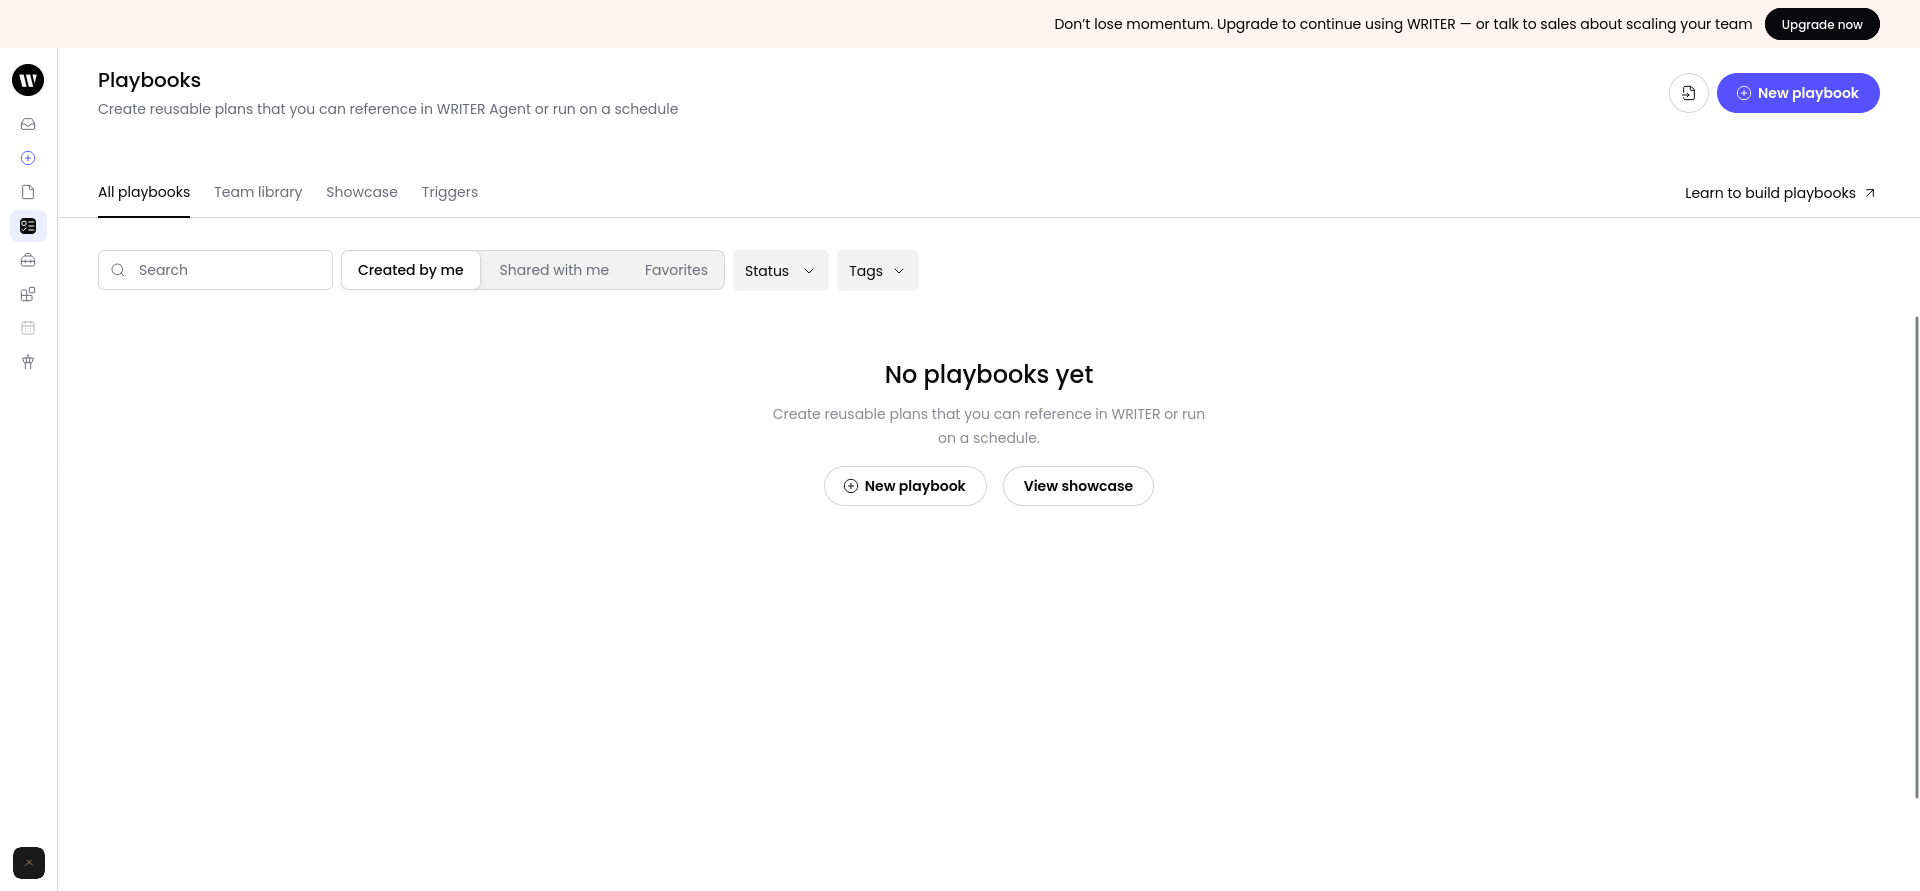The width and height of the screenshot is (1920, 891).
Task: Click the vertical scrollbar on the right edge
Action: click(x=1916, y=557)
